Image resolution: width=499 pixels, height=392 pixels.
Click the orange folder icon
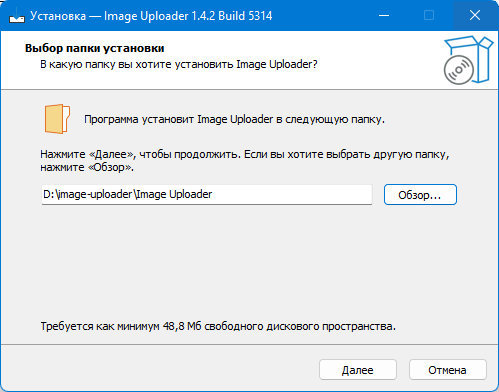tap(57, 119)
